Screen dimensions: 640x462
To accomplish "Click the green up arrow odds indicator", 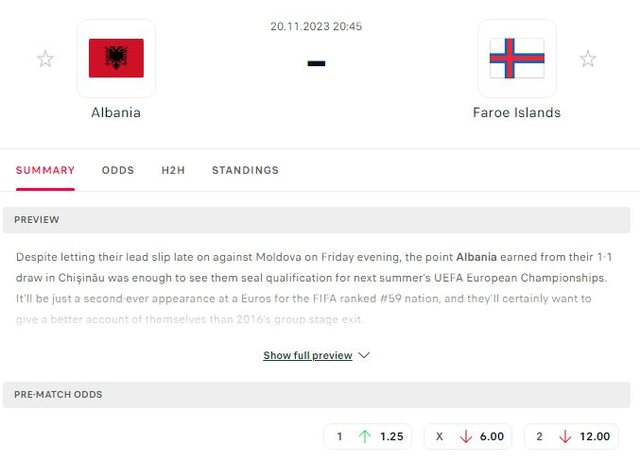I will (x=364, y=437).
